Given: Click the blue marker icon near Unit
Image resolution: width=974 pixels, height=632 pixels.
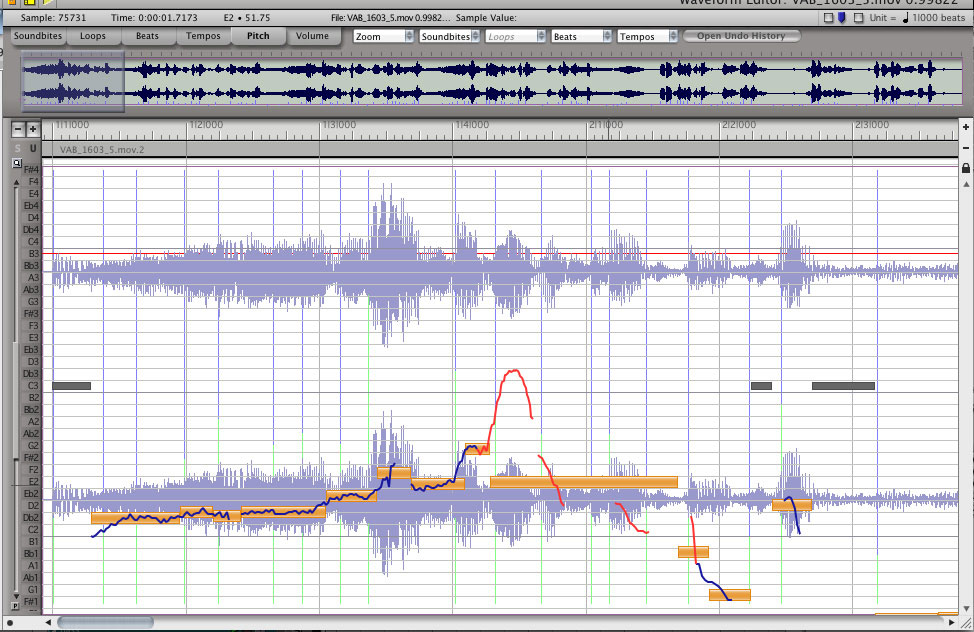Looking at the screenshot, I should click(842, 17).
